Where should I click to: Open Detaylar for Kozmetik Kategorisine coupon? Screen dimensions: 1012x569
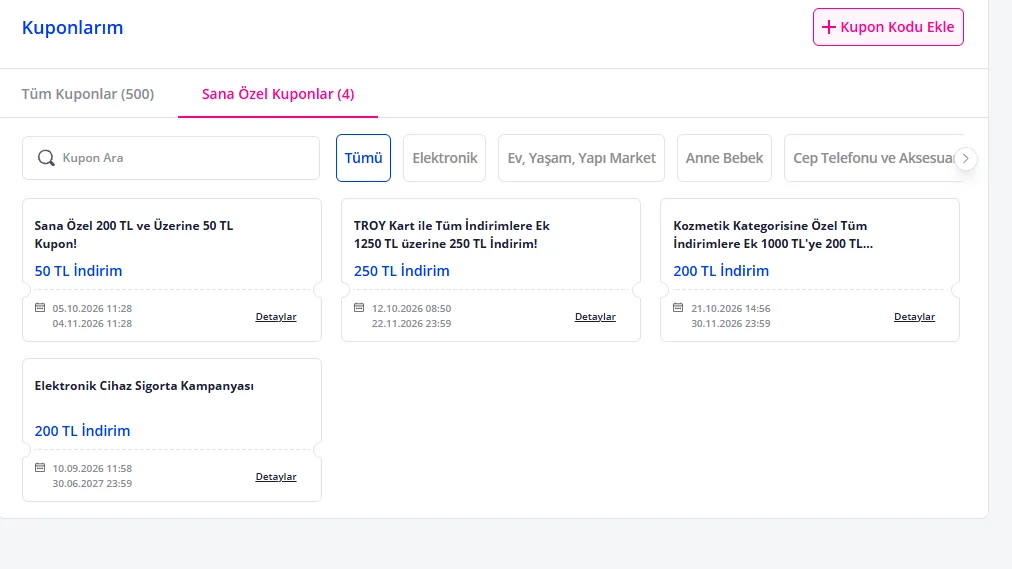coord(914,317)
